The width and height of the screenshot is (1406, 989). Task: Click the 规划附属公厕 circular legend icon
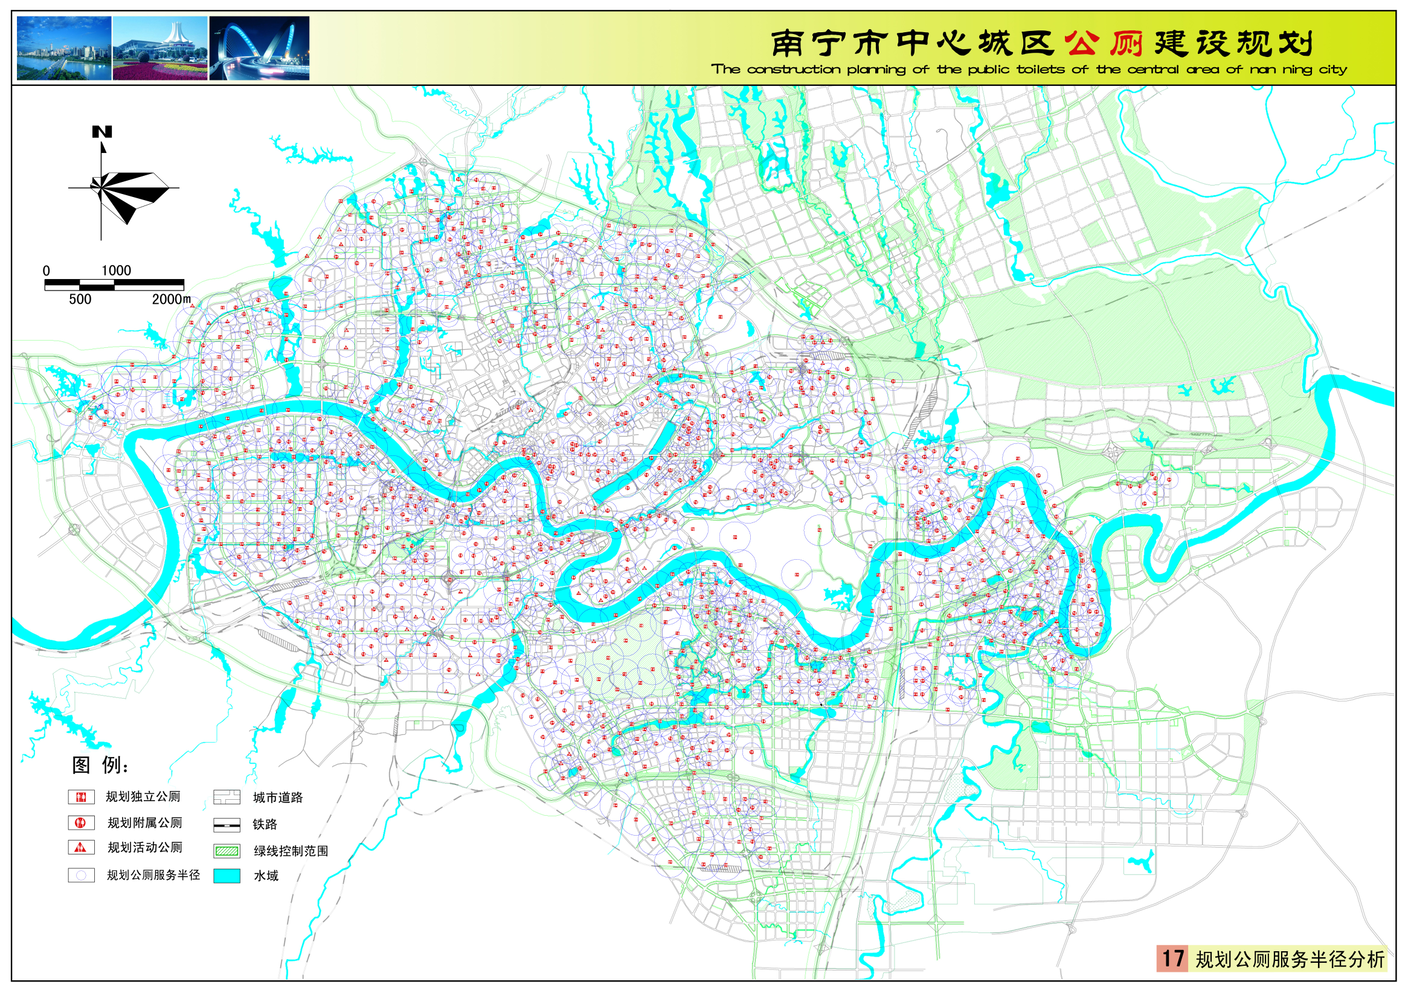tap(81, 822)
